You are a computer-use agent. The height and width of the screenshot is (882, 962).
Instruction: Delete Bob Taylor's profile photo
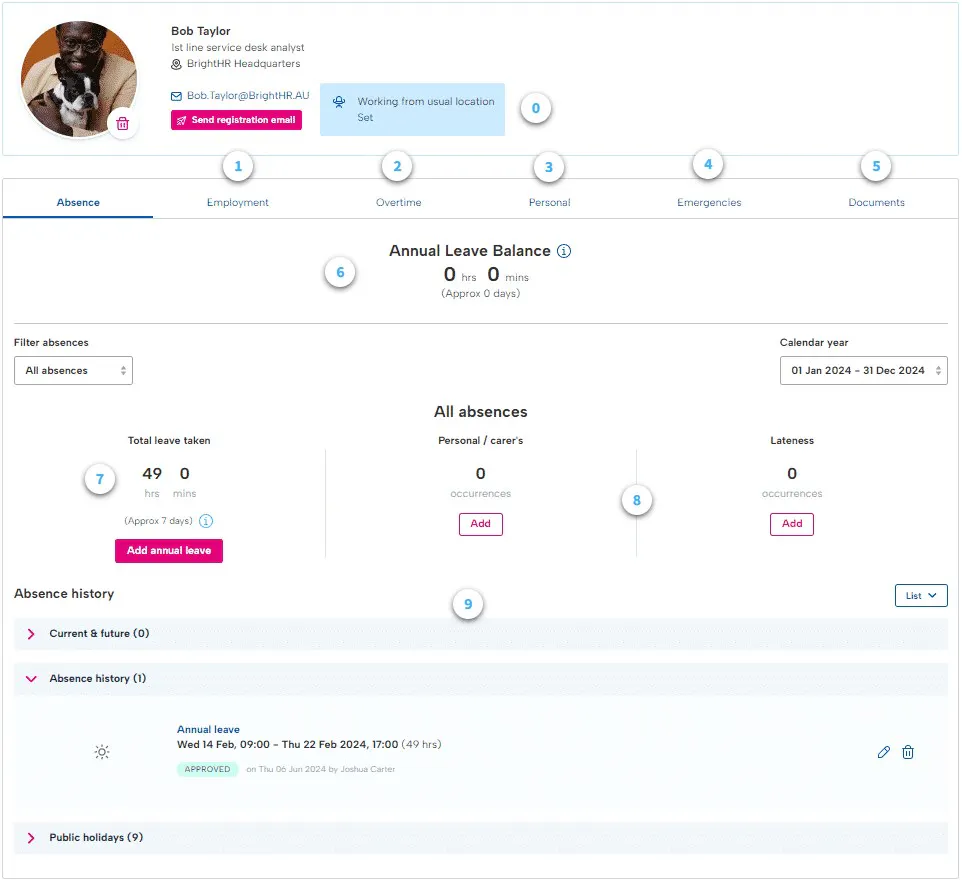click(123, 123)
